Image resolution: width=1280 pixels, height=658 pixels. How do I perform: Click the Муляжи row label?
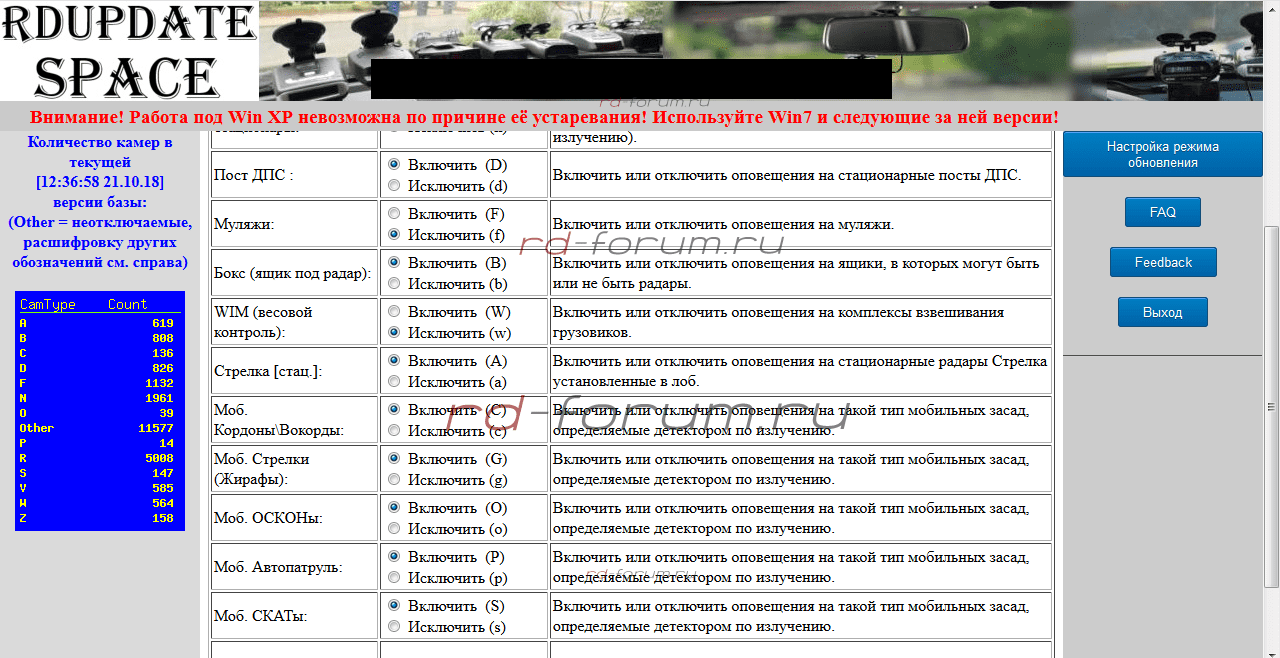(x=242, y=224)
